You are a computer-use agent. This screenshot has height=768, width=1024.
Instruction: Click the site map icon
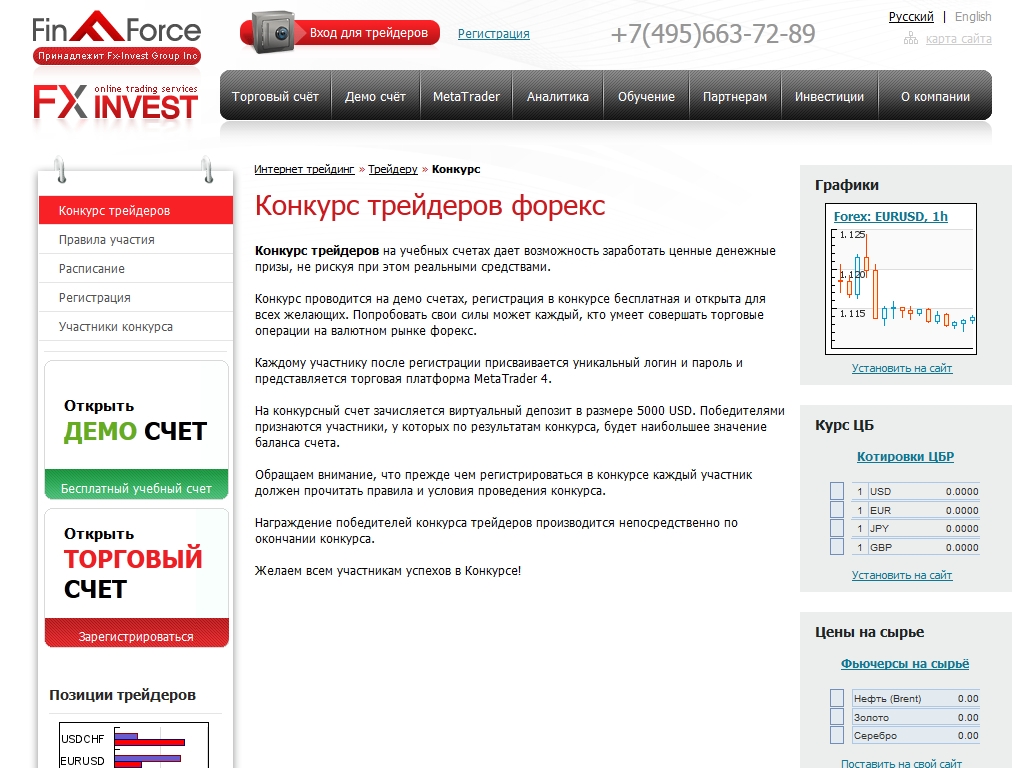click(910, 39)
